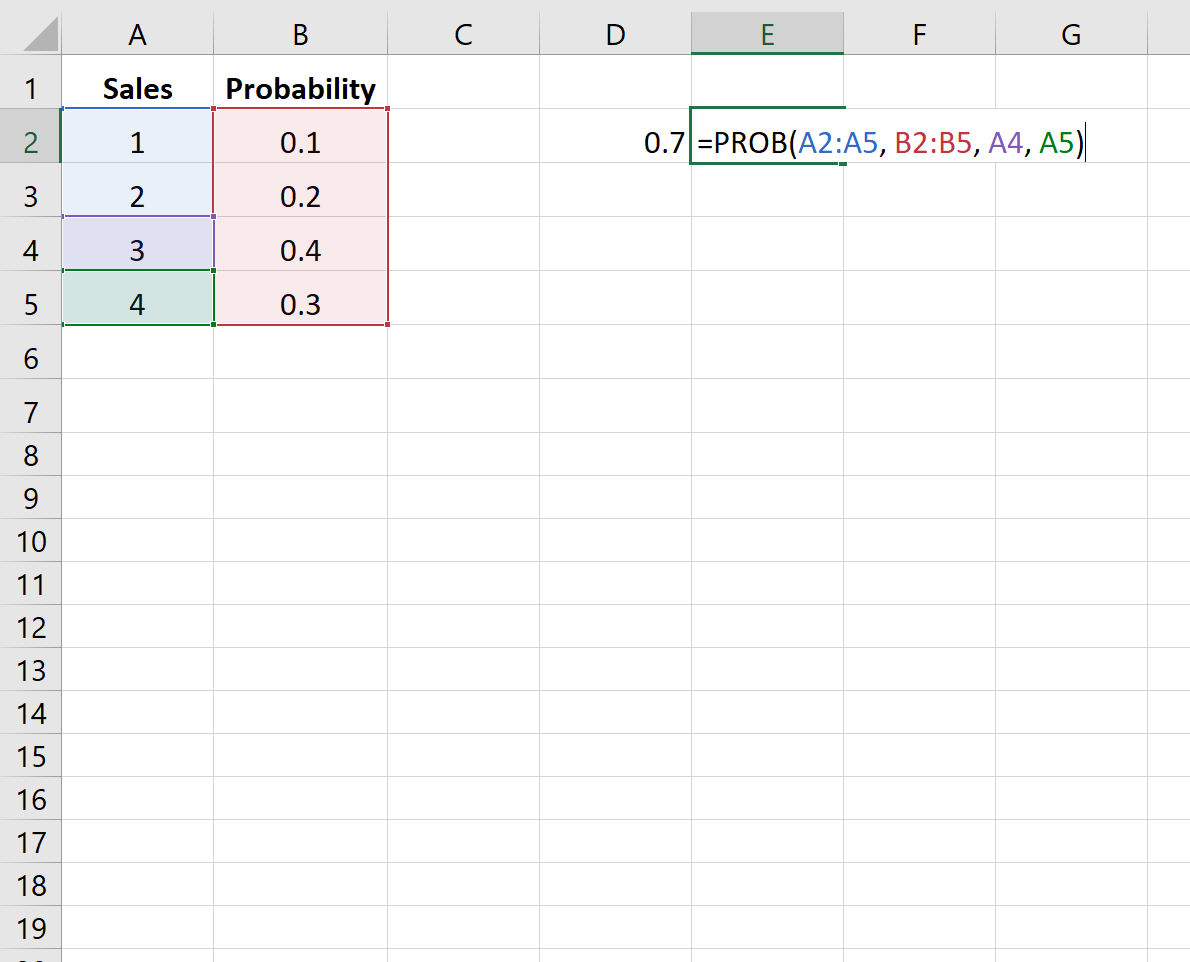Select column A header
The height and width of the screenshot is (962, 1190).
[137, 34]
